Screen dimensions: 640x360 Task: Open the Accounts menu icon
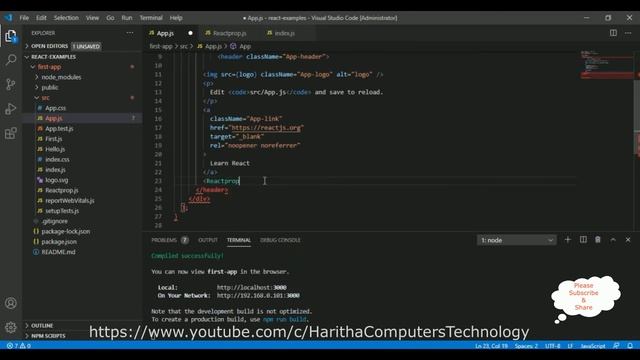11,303
